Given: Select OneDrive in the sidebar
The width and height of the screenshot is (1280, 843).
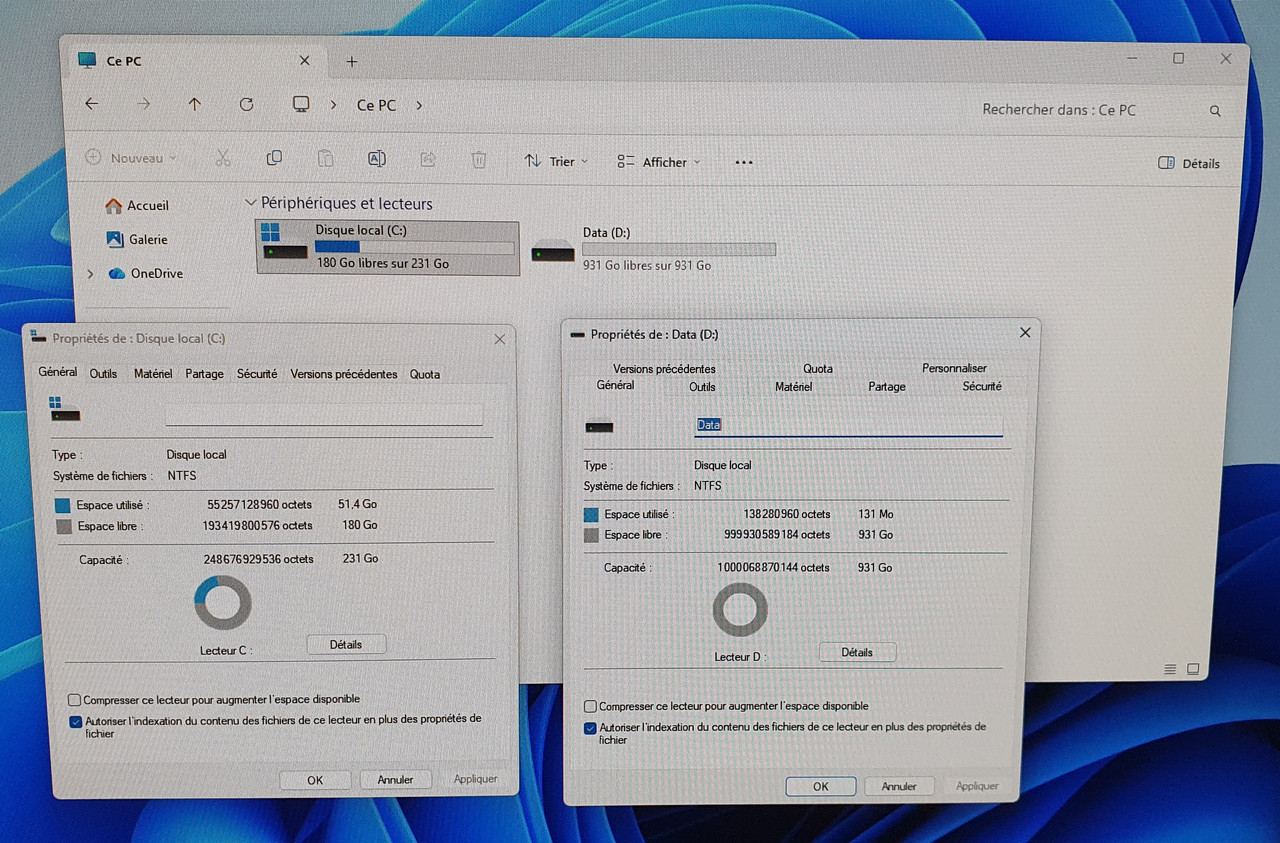Looking at the screenshot, I should (x=146, y=273).
